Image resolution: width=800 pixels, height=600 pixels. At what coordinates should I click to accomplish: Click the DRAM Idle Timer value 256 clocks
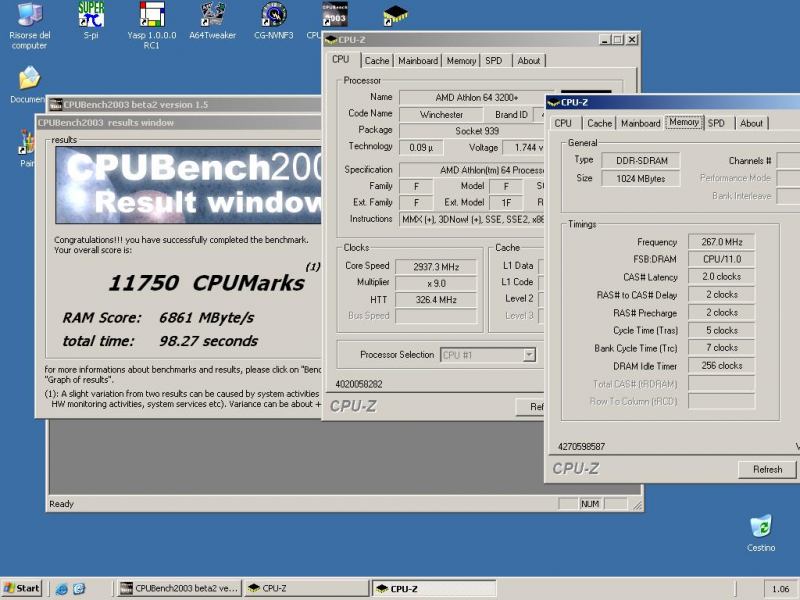point(721,366)
